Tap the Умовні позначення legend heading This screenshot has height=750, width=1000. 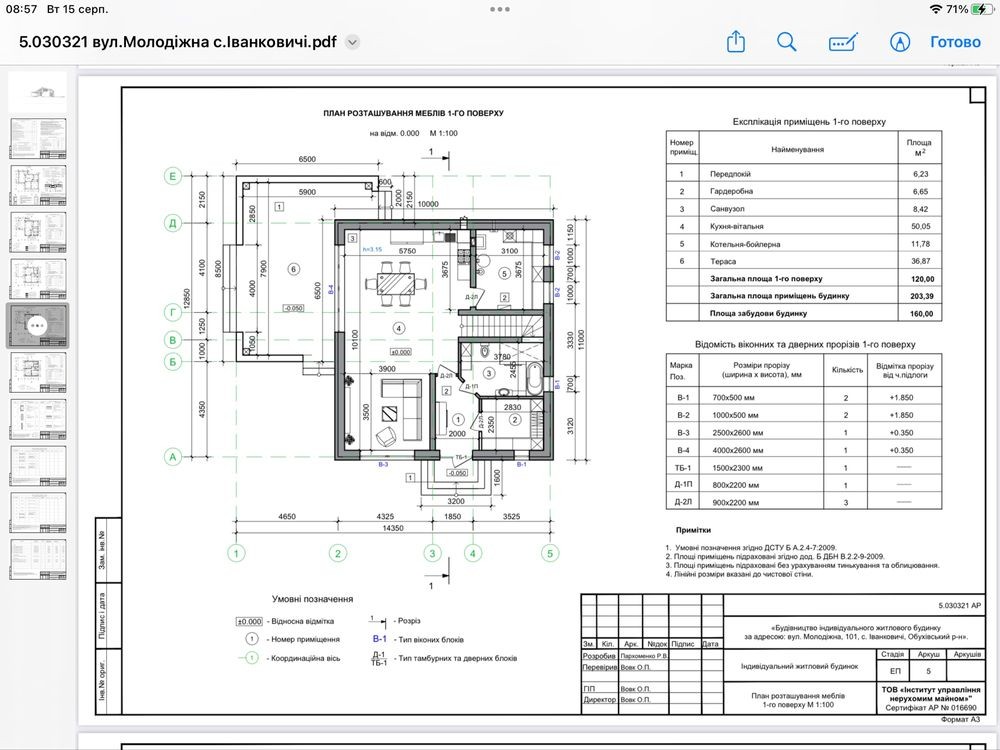(x=312, y=599)
